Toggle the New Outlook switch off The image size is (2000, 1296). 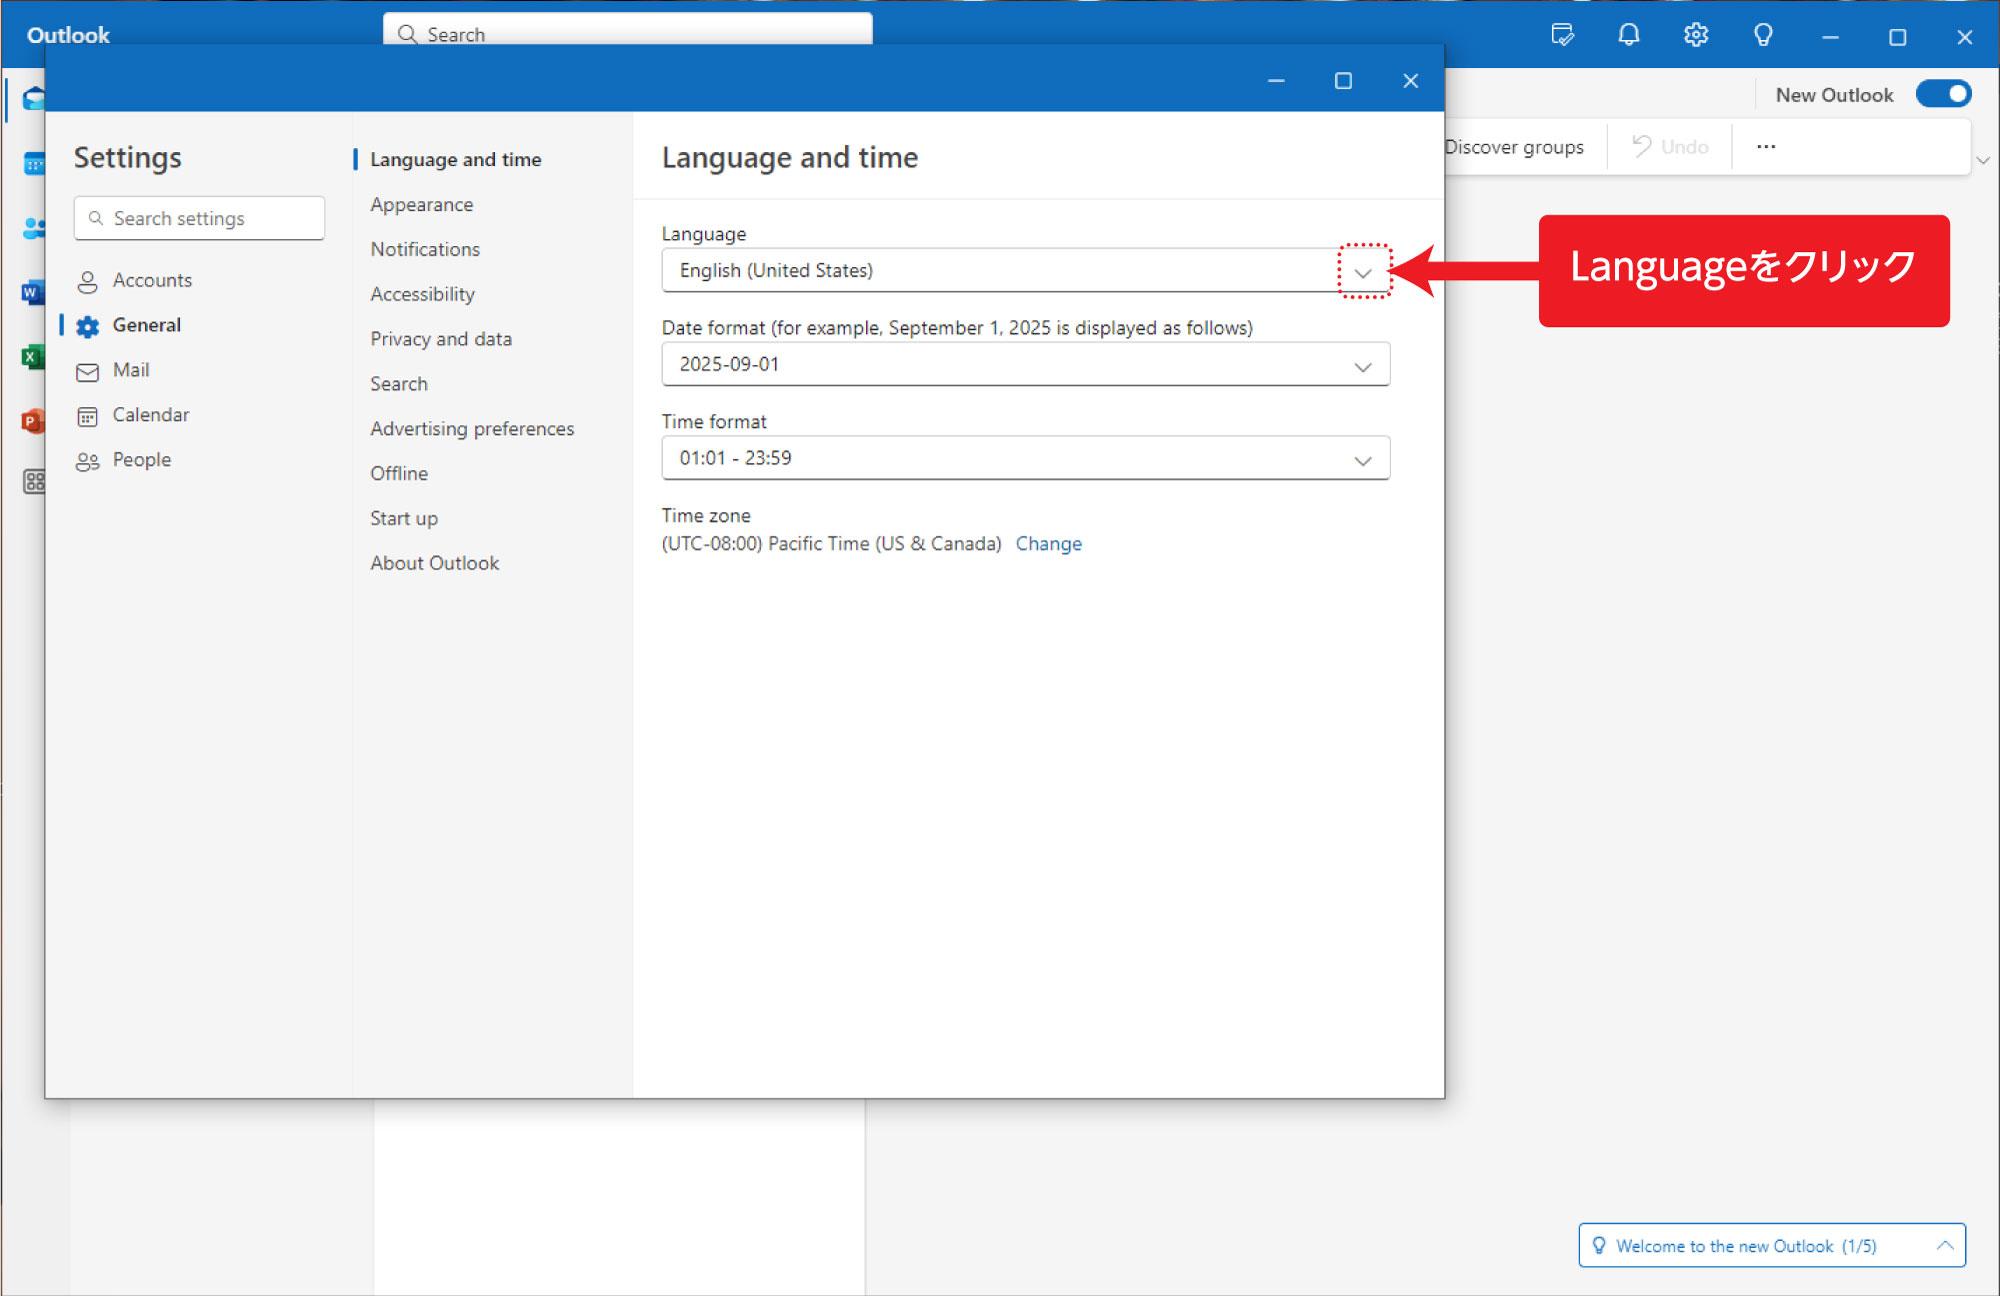[x=1943, y=95]
